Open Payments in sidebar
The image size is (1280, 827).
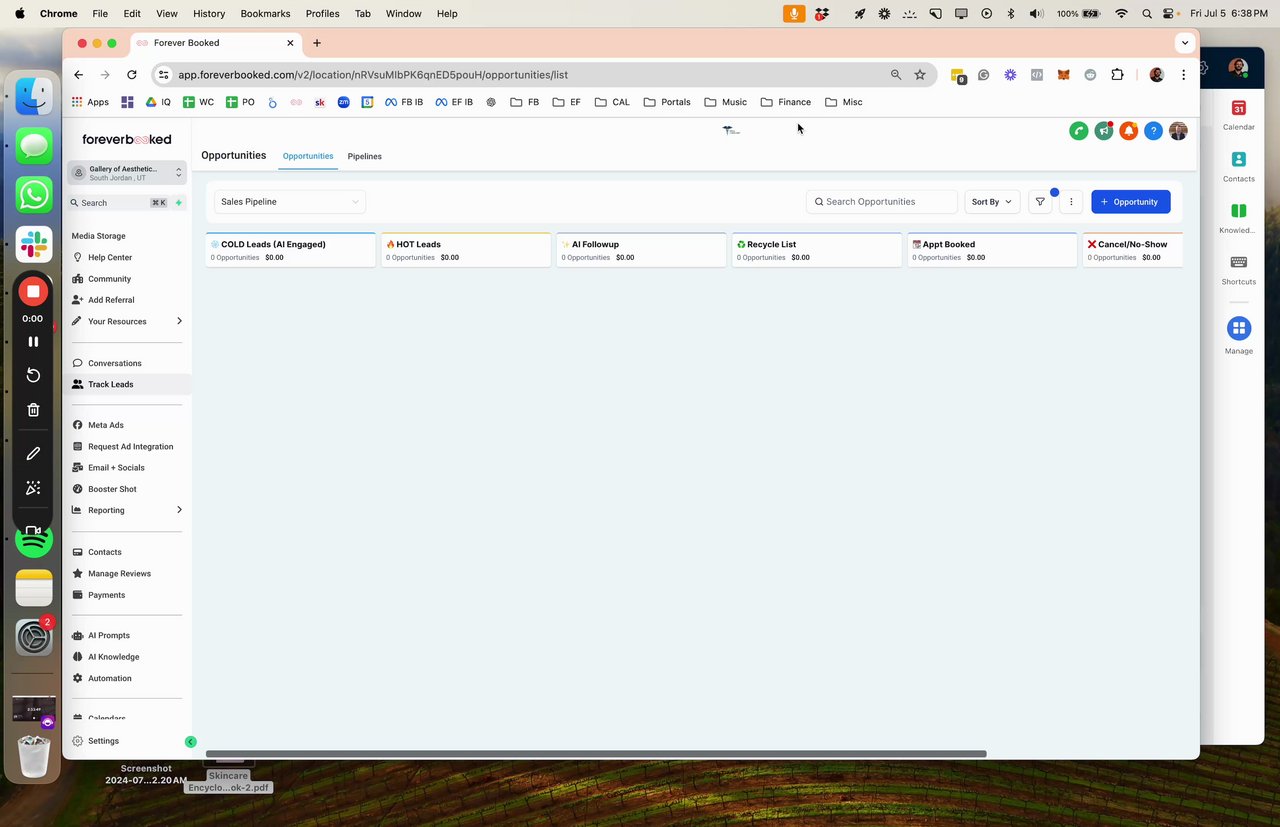click(x=106, y=595)
